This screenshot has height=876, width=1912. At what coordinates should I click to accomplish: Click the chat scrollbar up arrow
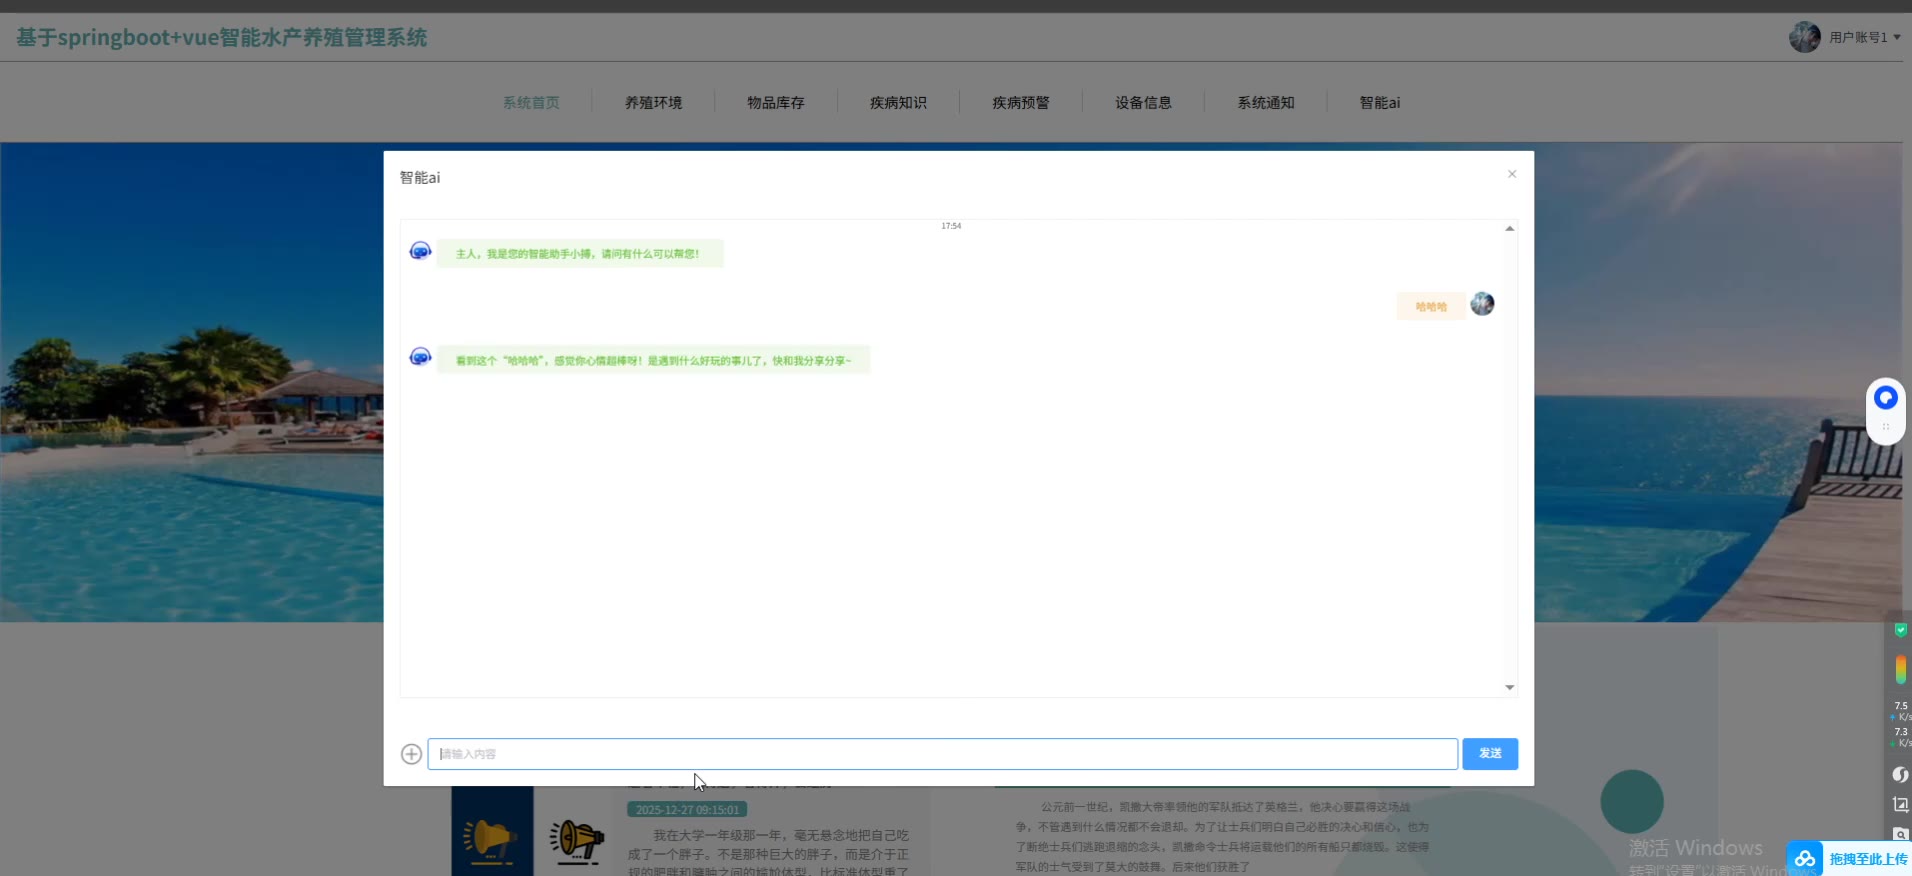point(1510,229)
